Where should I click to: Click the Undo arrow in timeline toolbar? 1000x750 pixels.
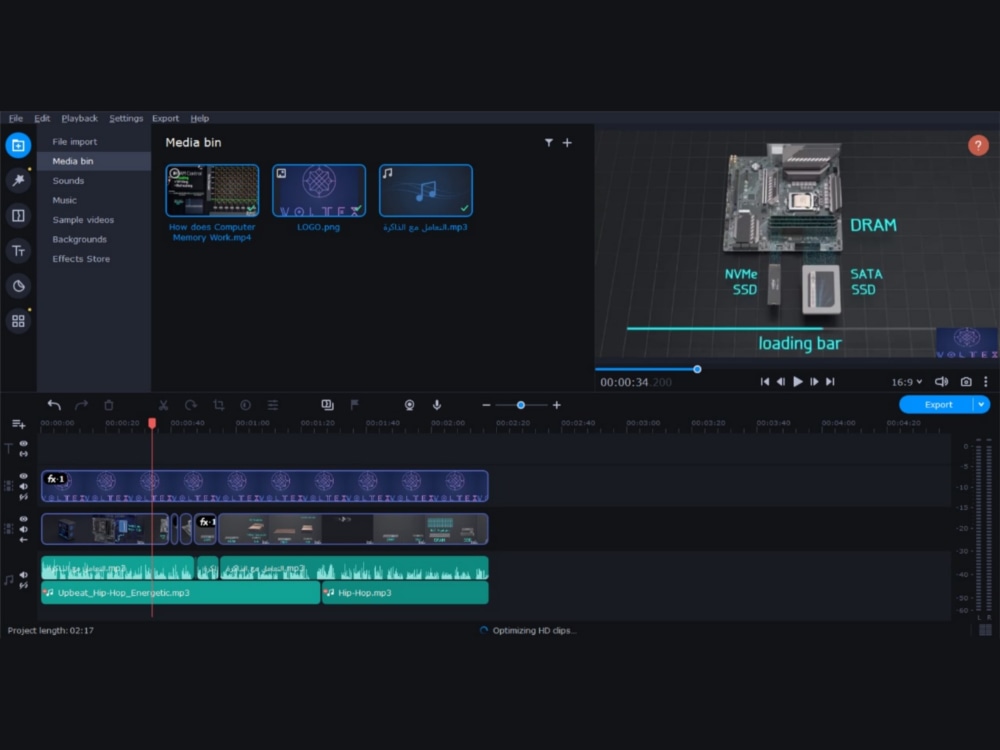click(x=54, y=405)
